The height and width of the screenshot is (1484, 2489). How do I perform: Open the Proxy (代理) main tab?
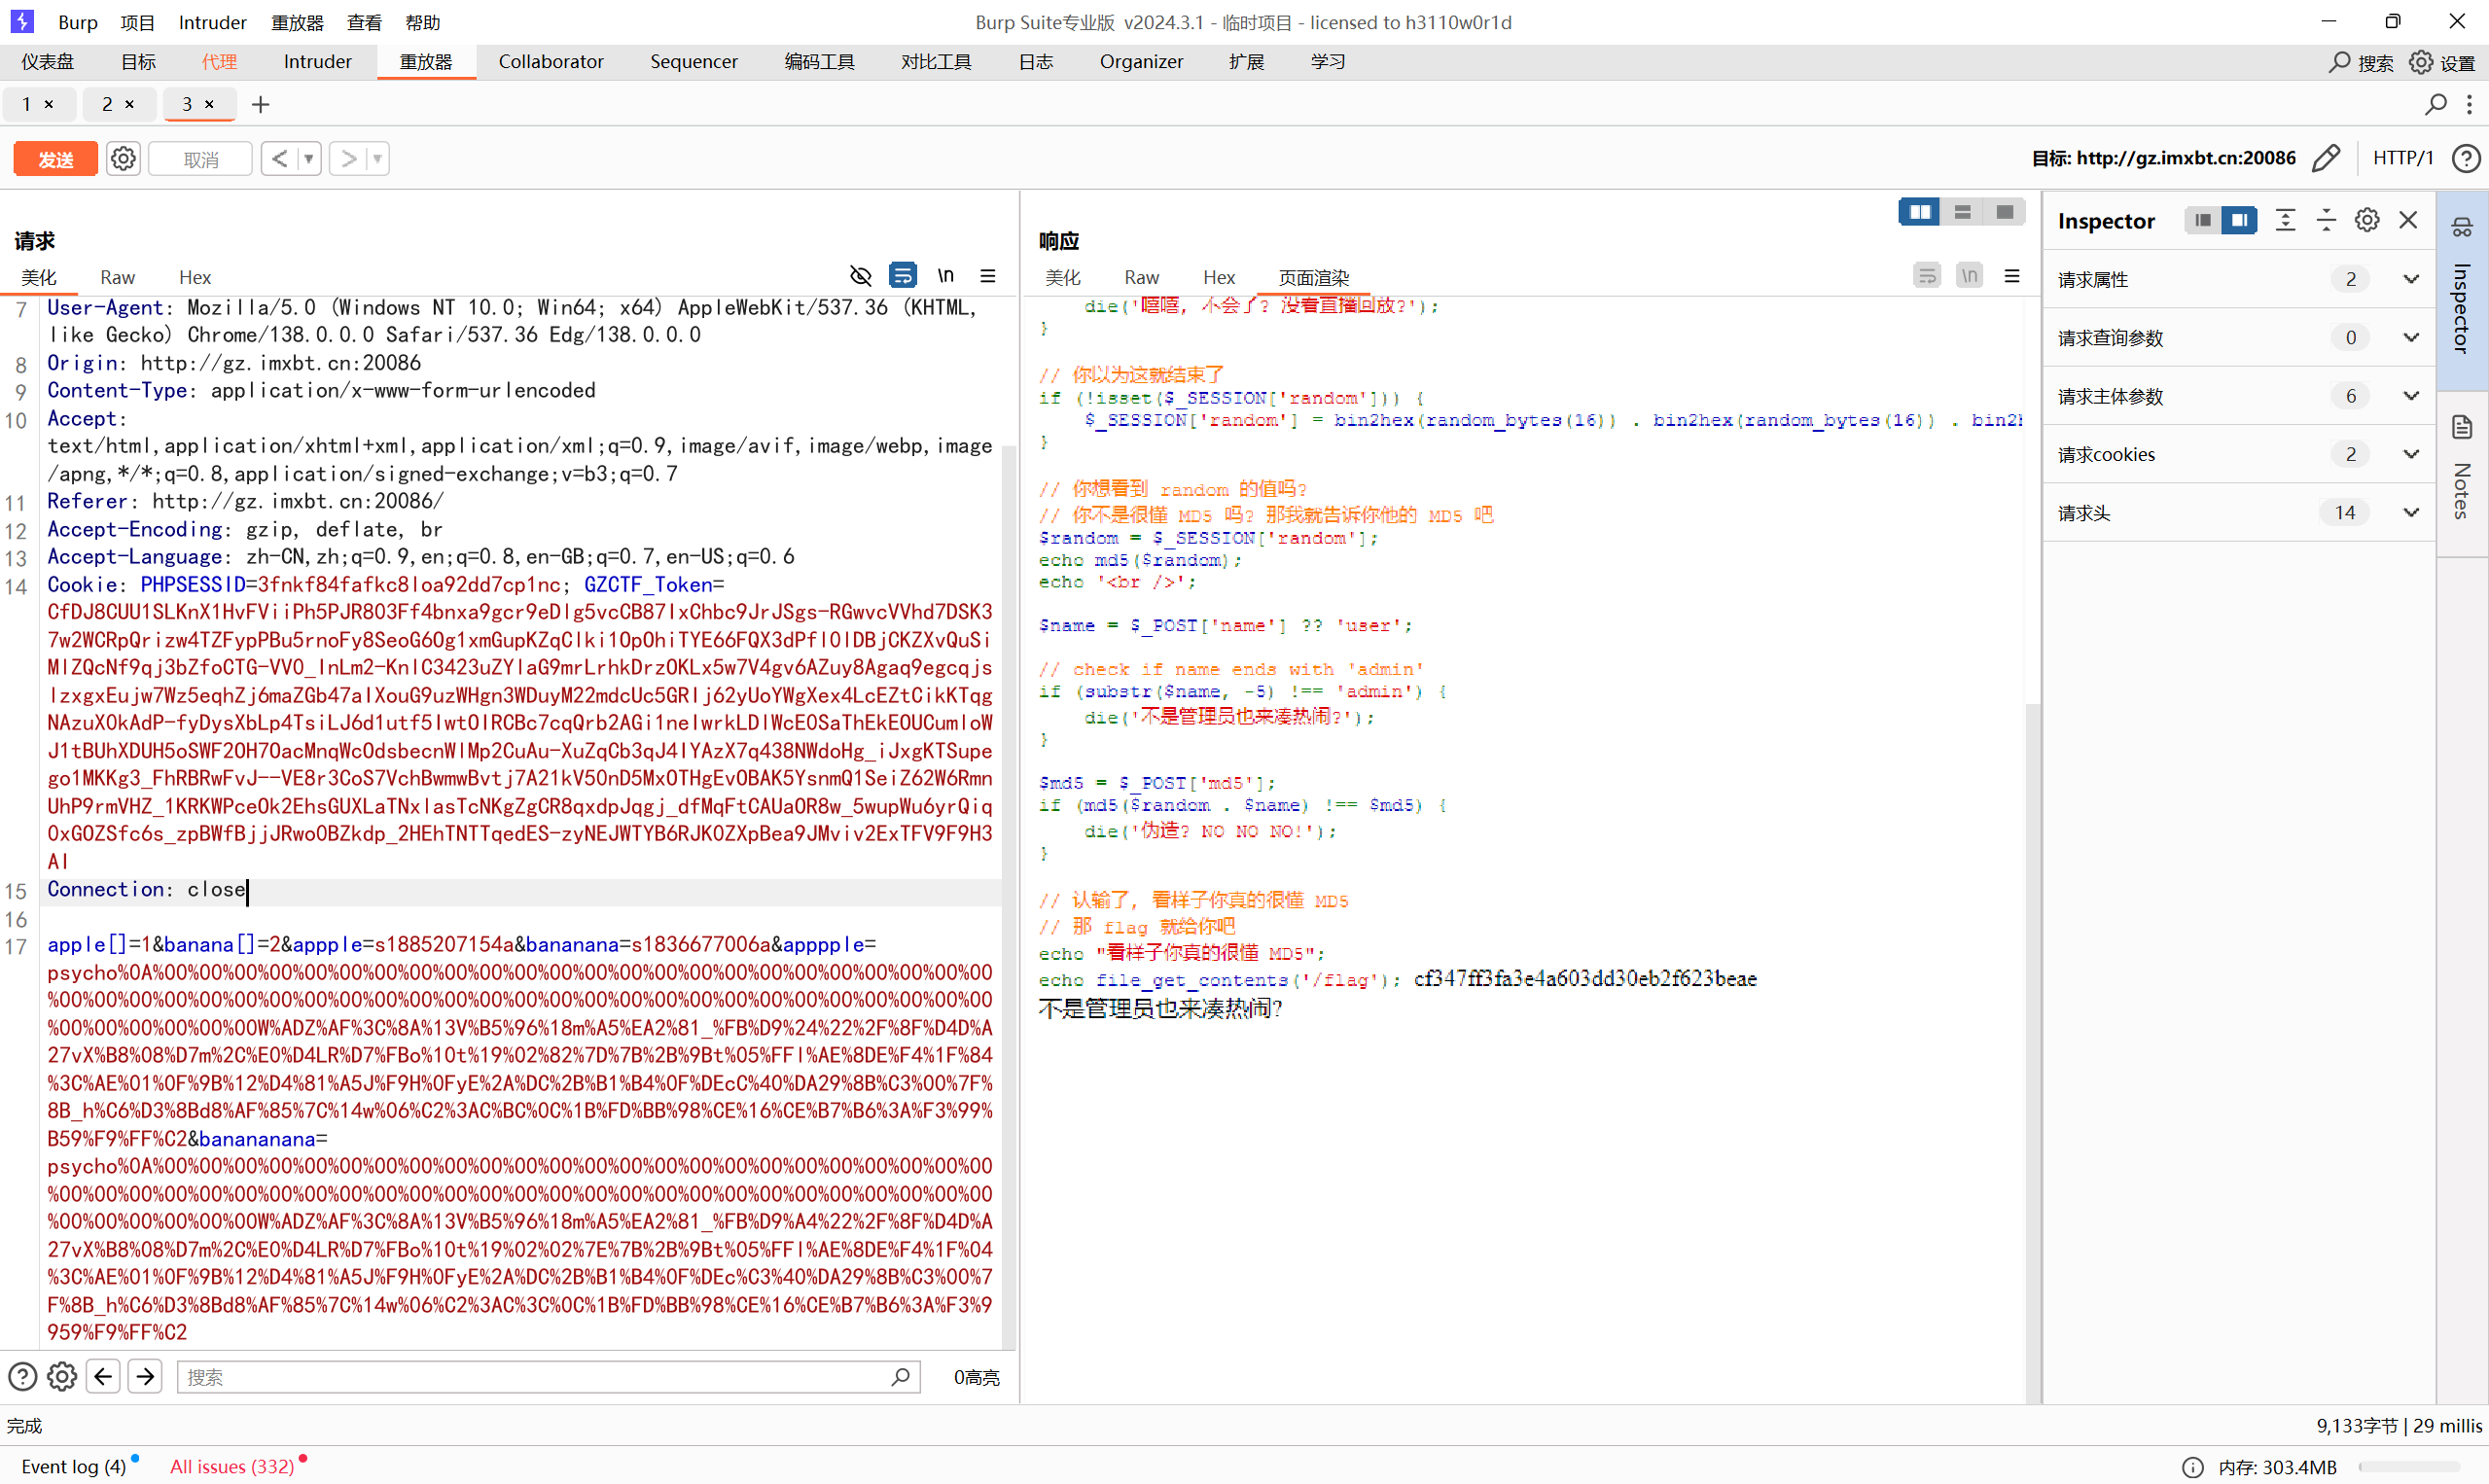click(x=219, y=62)
